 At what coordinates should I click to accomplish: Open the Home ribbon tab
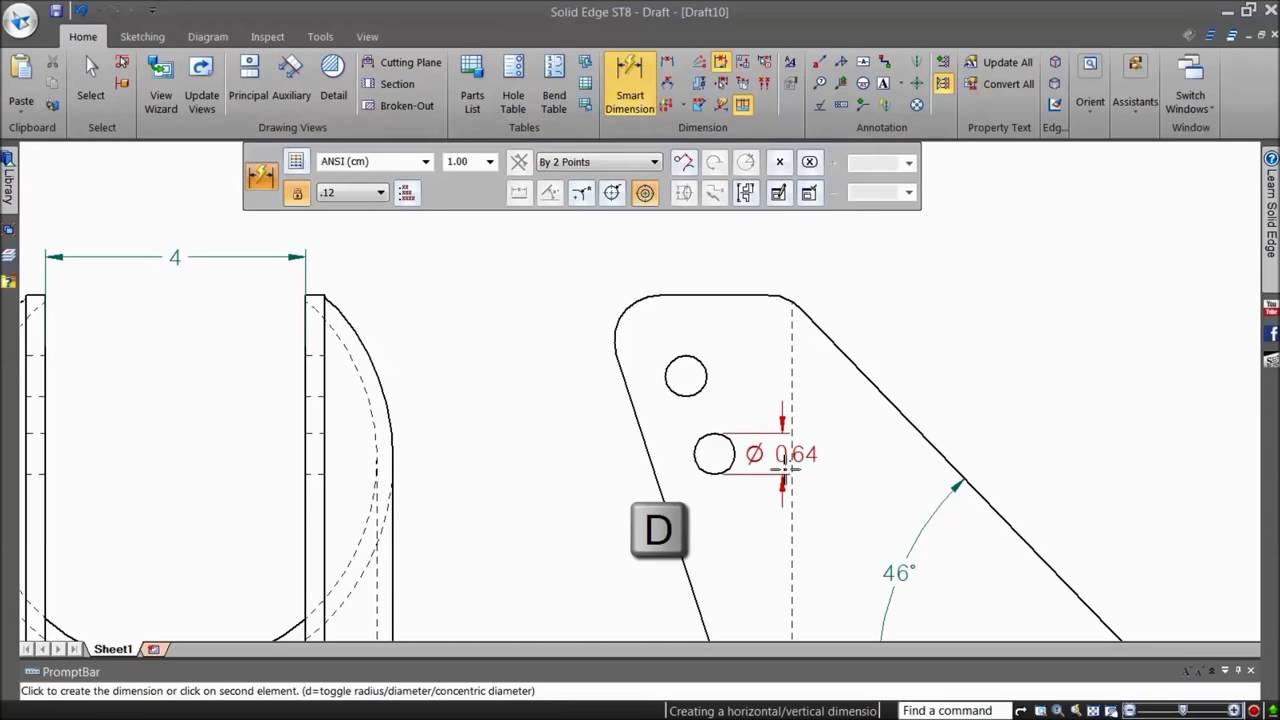(83, 37)
